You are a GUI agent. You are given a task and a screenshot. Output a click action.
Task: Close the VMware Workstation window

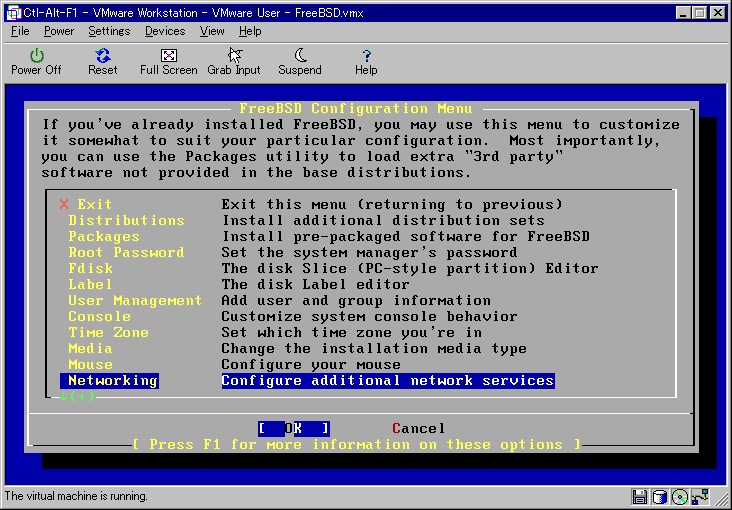pyautogui.click(x=718, y=13)
